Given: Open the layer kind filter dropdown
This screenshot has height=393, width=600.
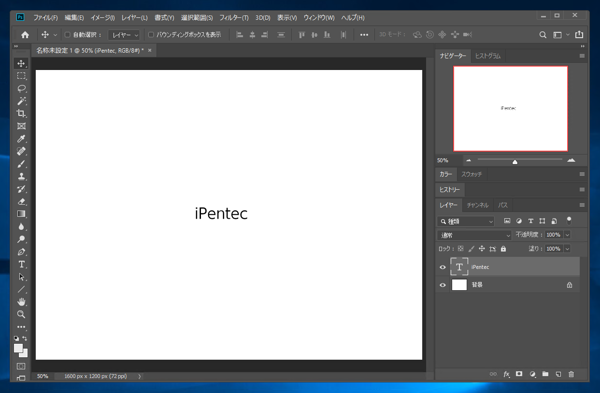Looking at the screenshot, I should pyautogui.click(x=466, y=221).
